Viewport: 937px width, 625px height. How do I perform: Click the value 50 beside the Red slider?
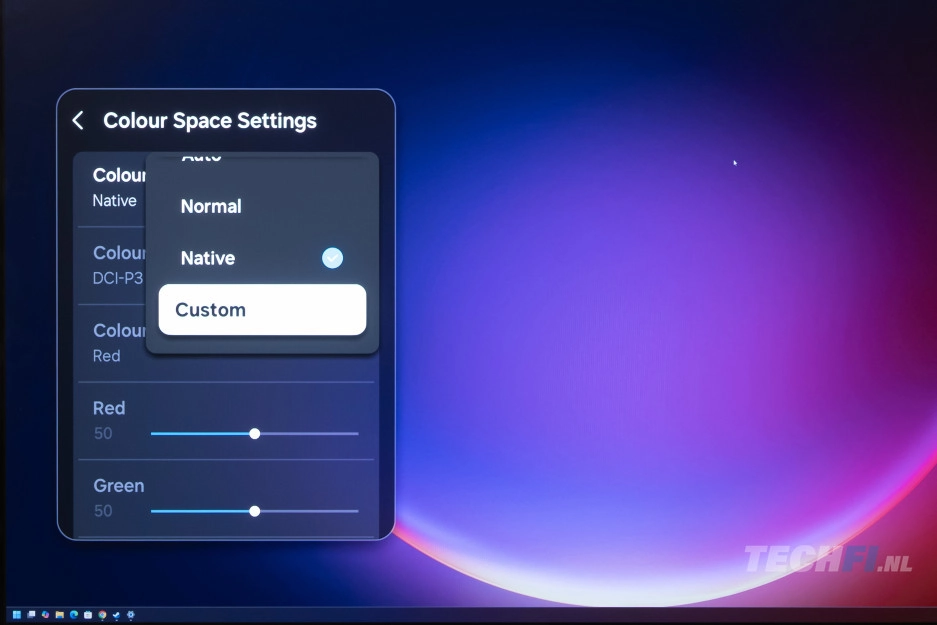(x=103, y=433)
